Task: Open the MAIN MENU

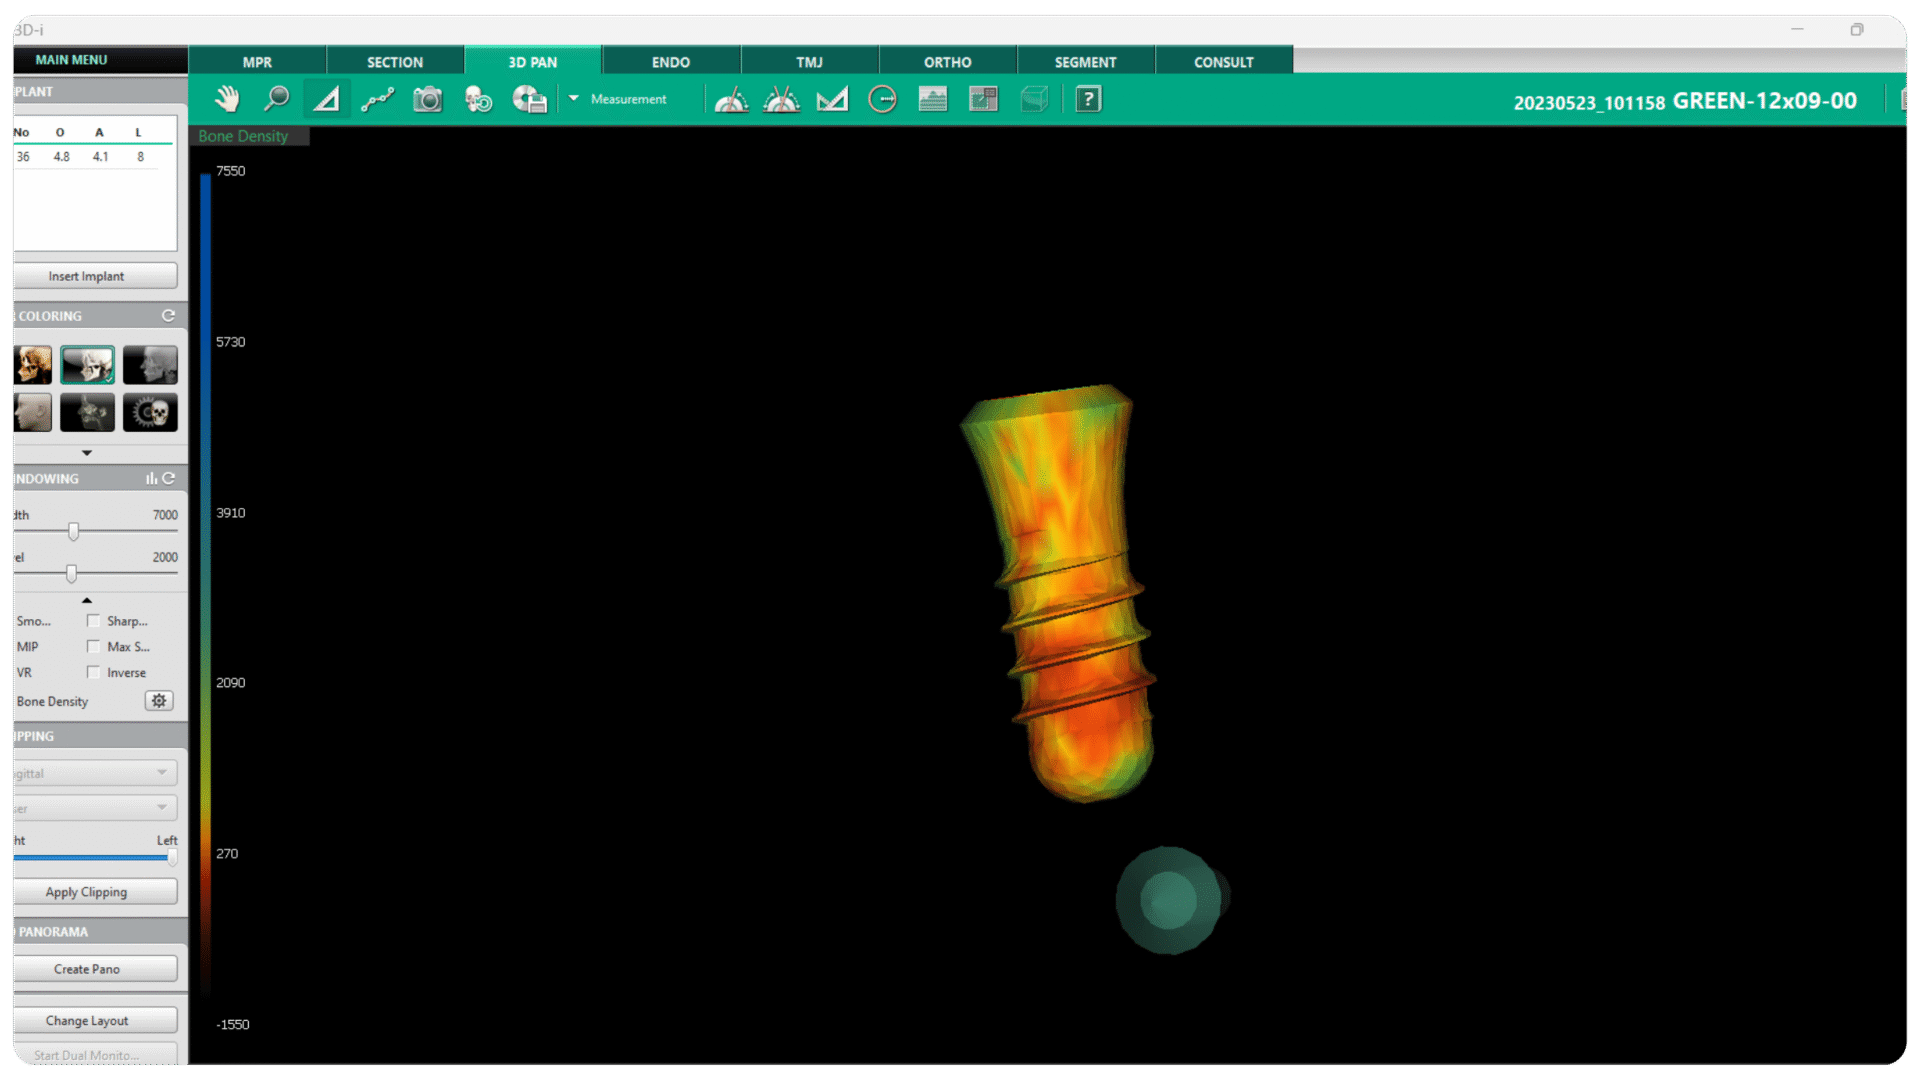Action: tap(100, 60)
